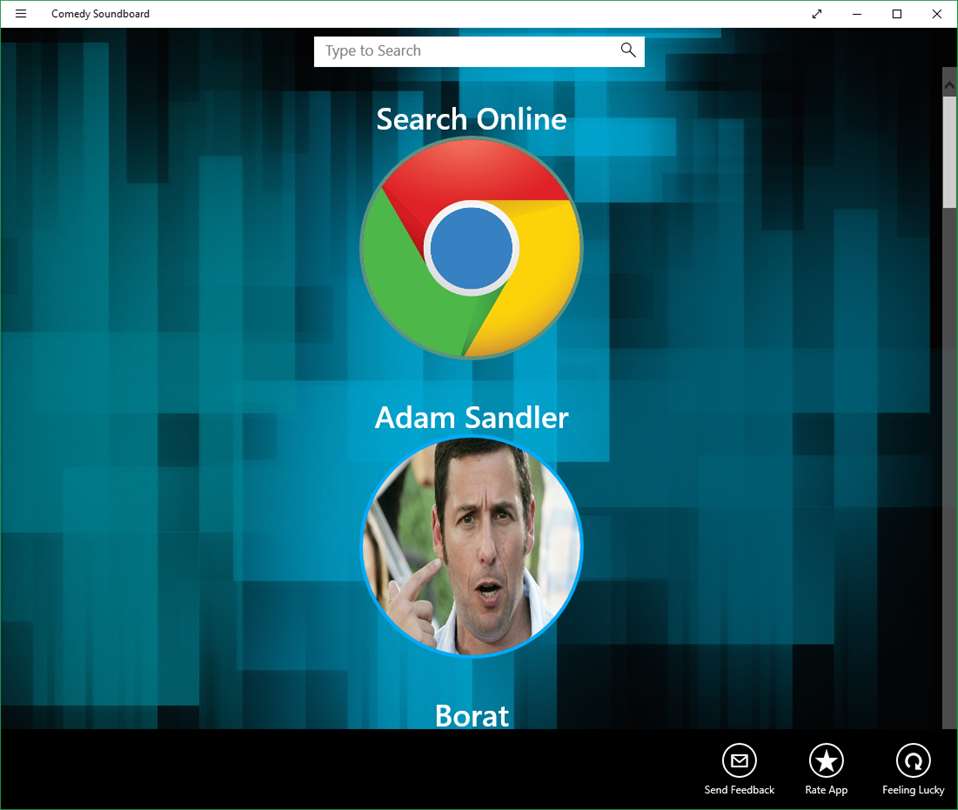
Task: Click the Feeling Lucky refresh icon
Action: 913,761
